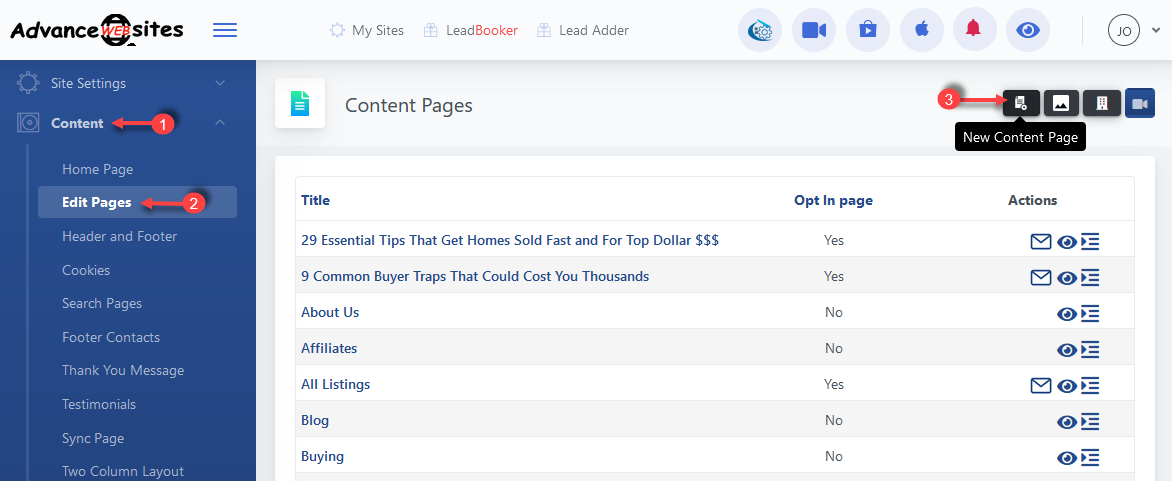Click the New Content Page icon
The width and height of the screenshot is (1172, 481).
coord(1021,103)
